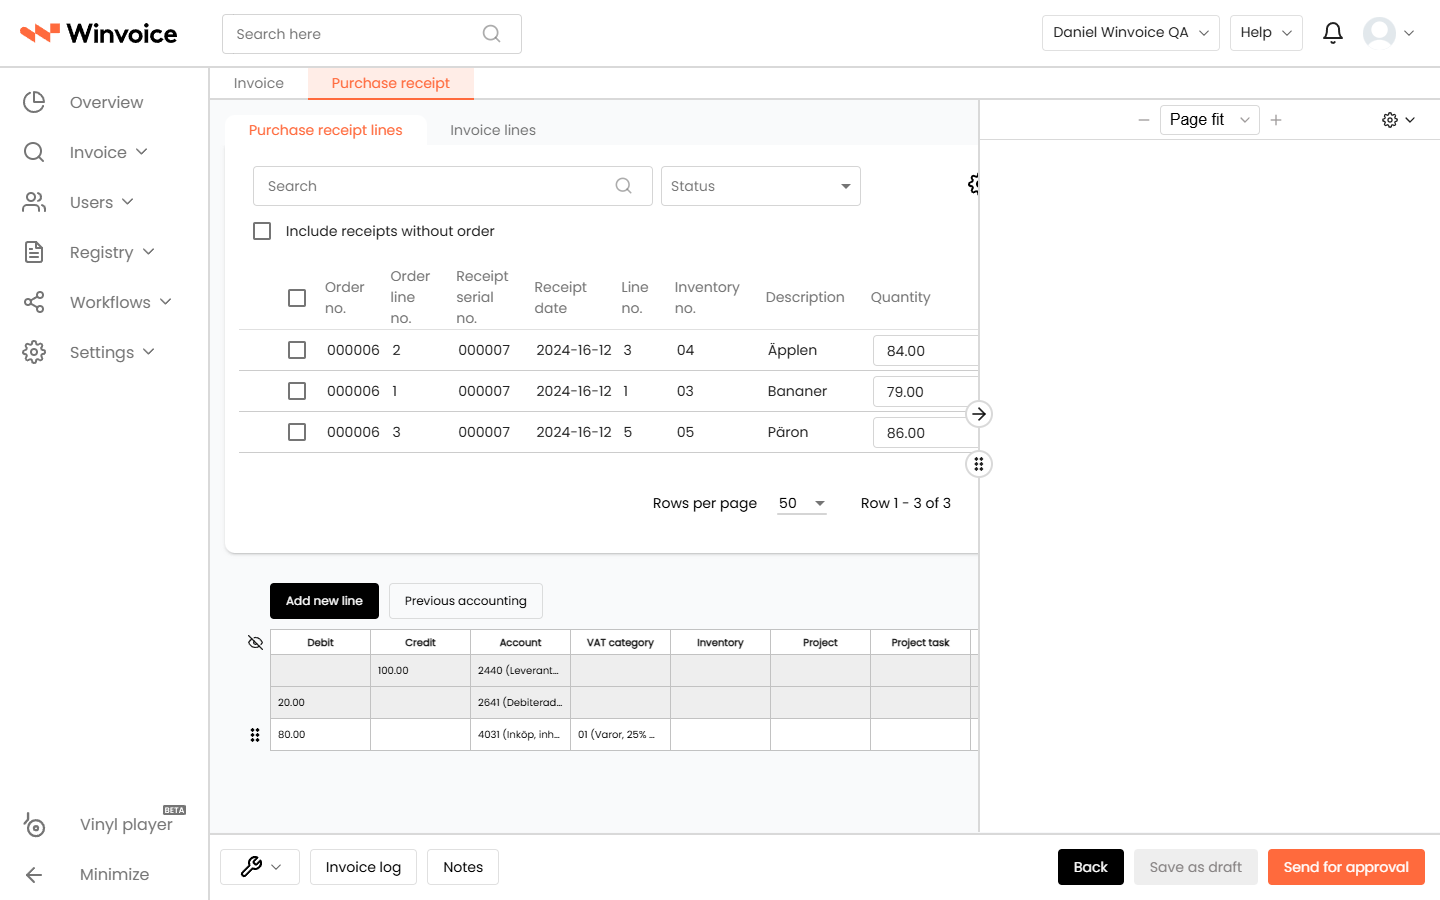Viewport: 1440px width, 900px height.
Task: Click the row grip on 4031 accounting line
Action: [x=255, y=735]
